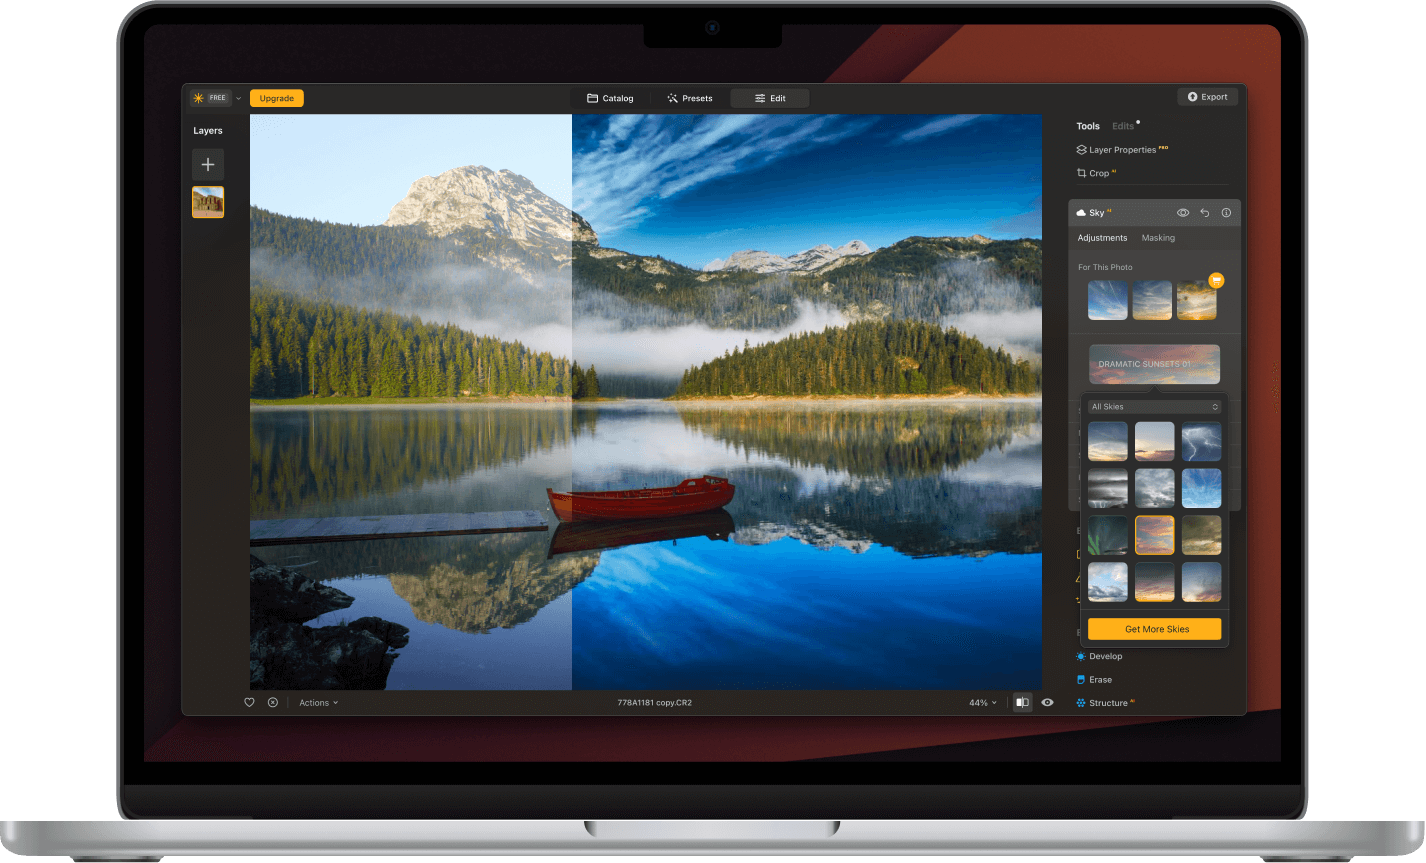
Task: Click the filename 778A1181 copy.CR2
Action: tap(654, 703)
